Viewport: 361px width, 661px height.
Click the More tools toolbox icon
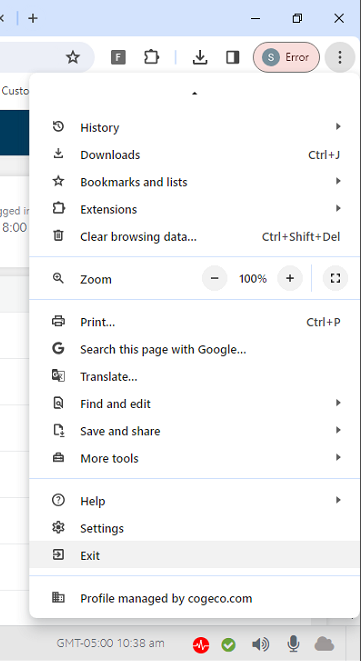(x=58, y=457)
